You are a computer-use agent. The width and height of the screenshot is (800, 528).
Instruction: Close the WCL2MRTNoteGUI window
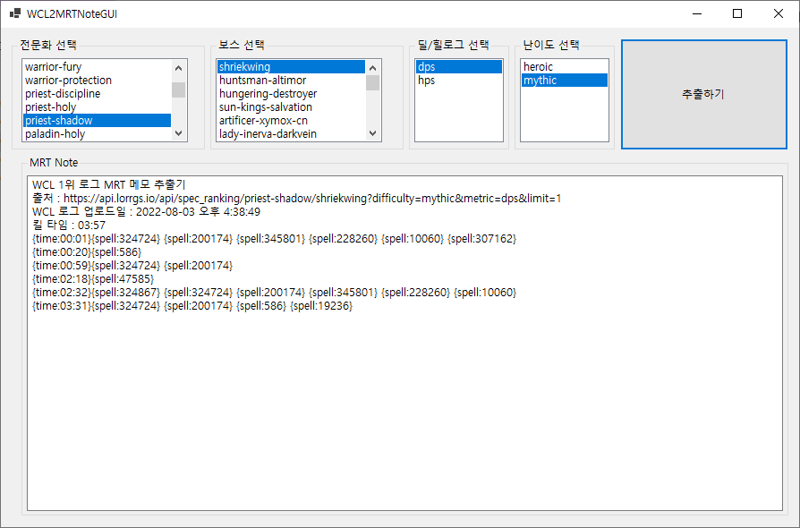point(778,14)
